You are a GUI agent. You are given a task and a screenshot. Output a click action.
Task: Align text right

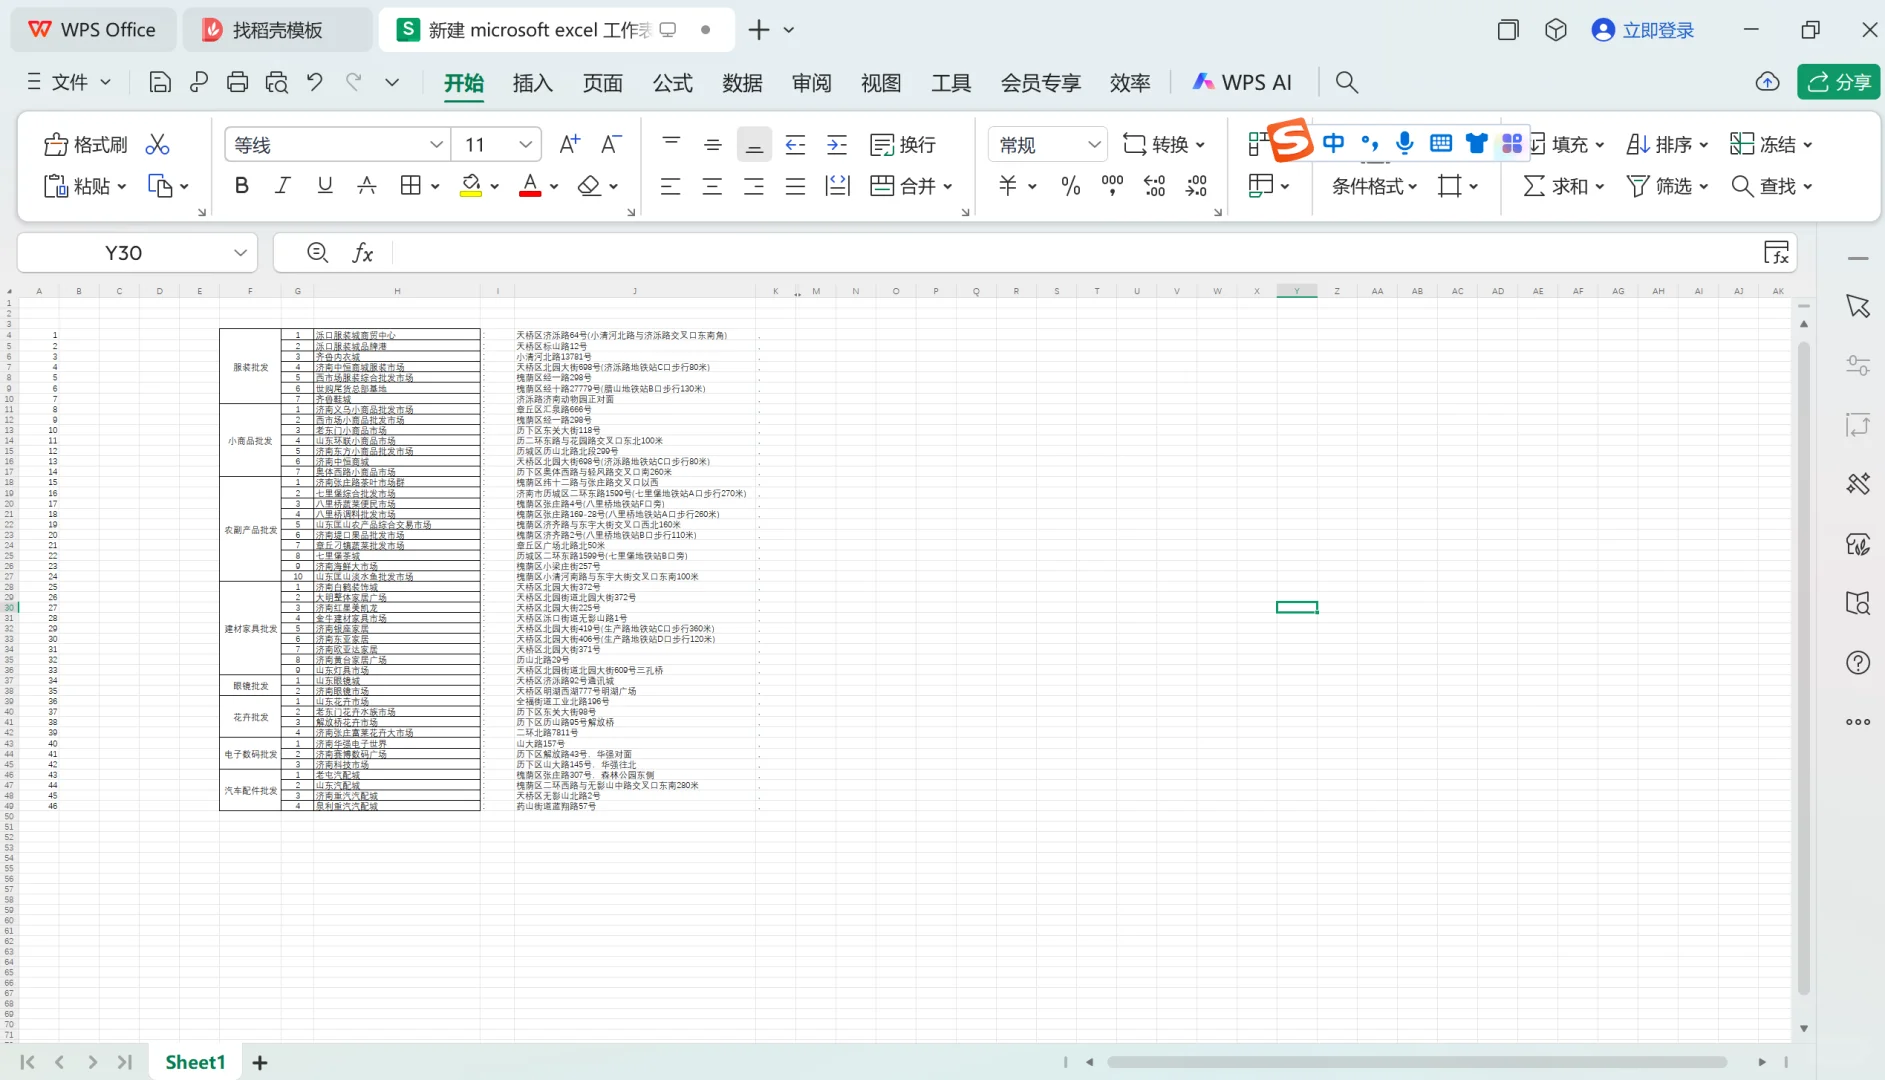[x=754, y=186]
